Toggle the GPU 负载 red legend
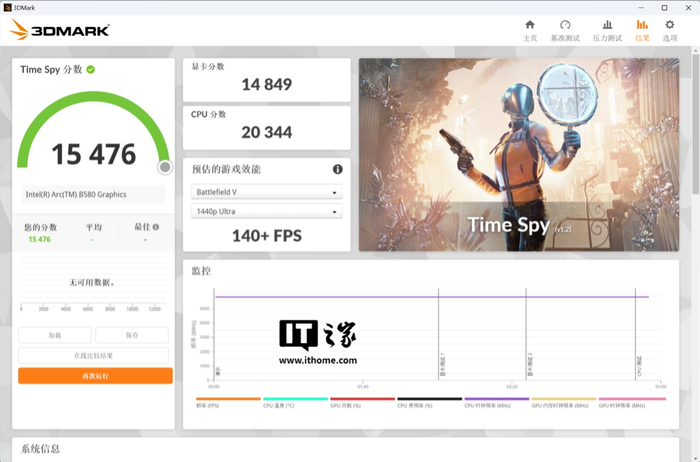This screenshot has width=700, height=462. (x=362, y=402)
